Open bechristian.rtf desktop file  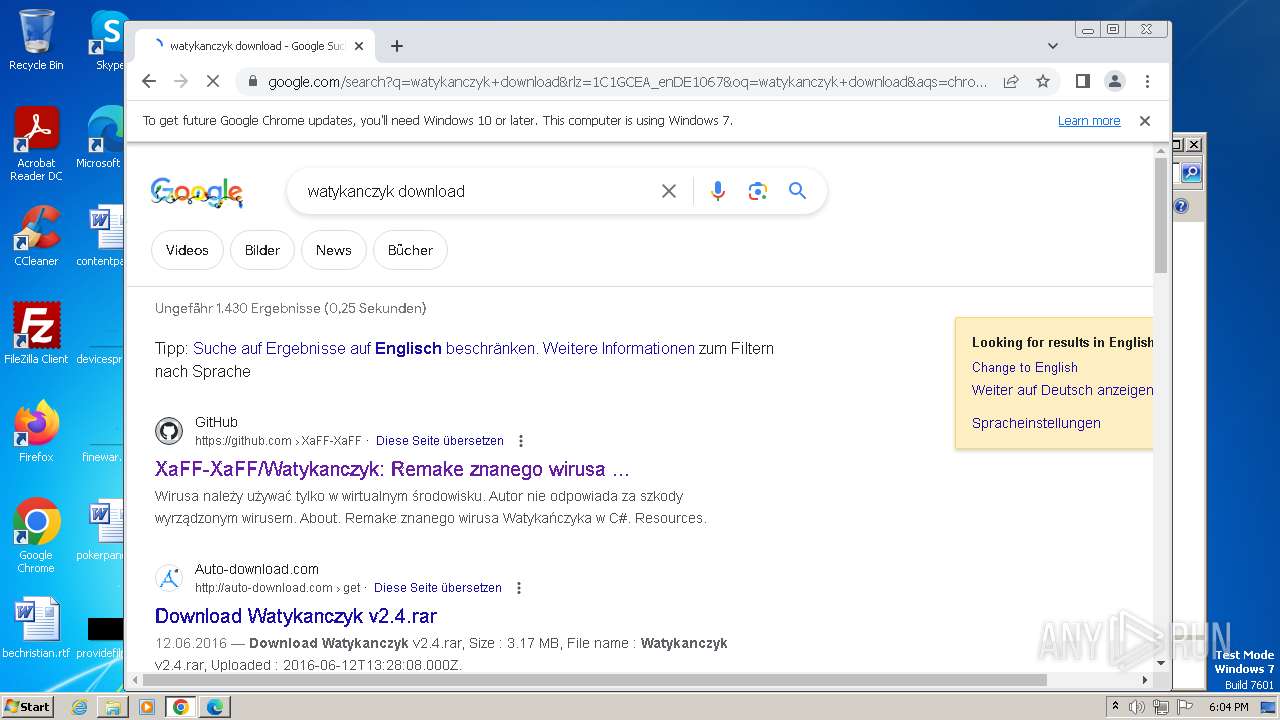[36, 629]
